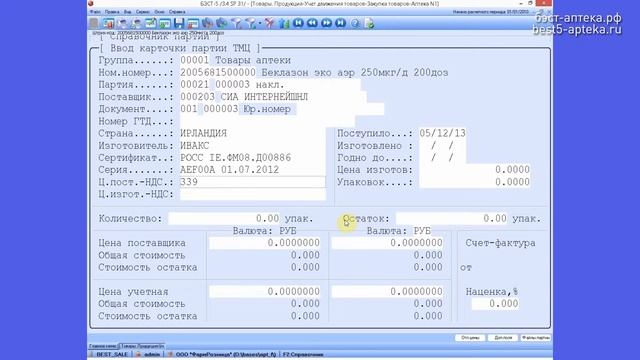Image resolution: width=640 pixels, height=360 pixels.
Task: Open the Справка menu
Action: point(177,12)
